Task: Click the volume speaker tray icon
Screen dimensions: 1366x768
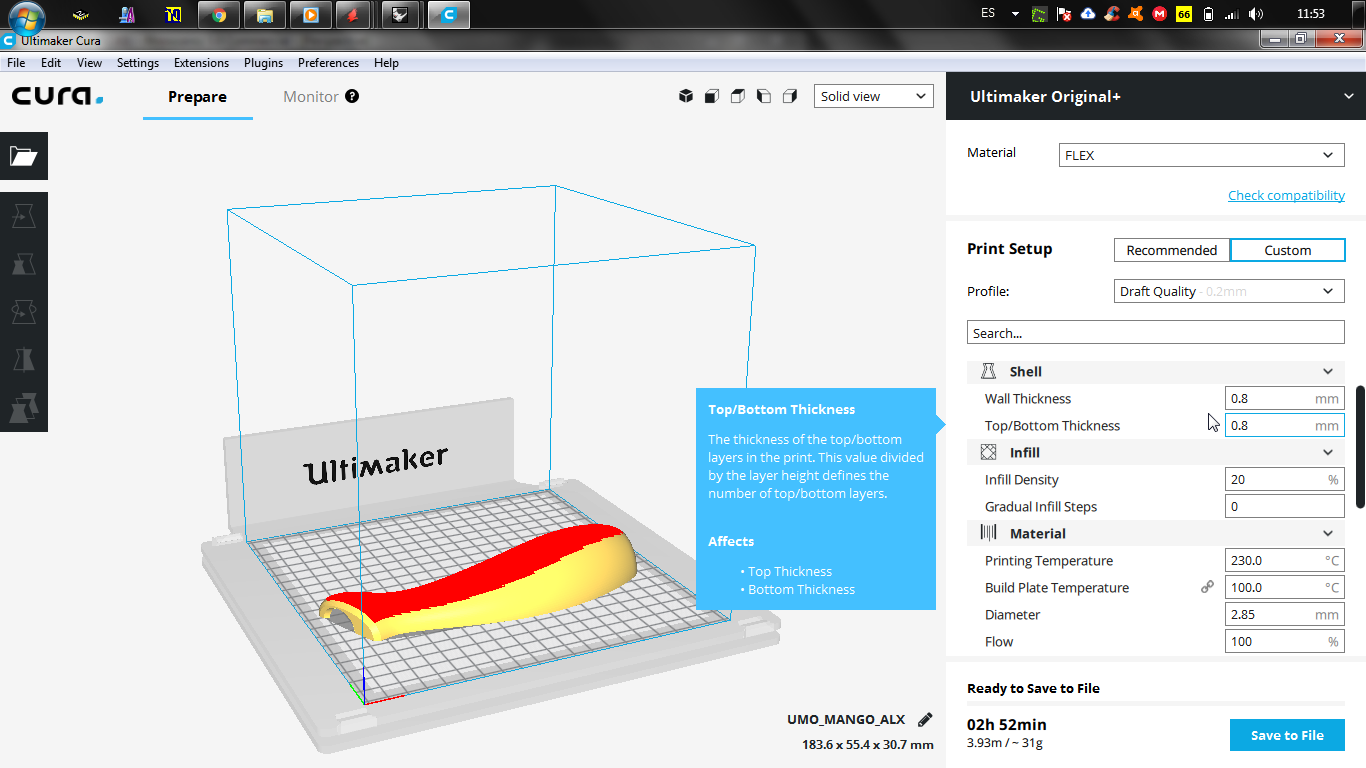Action: coord(1256,14)
